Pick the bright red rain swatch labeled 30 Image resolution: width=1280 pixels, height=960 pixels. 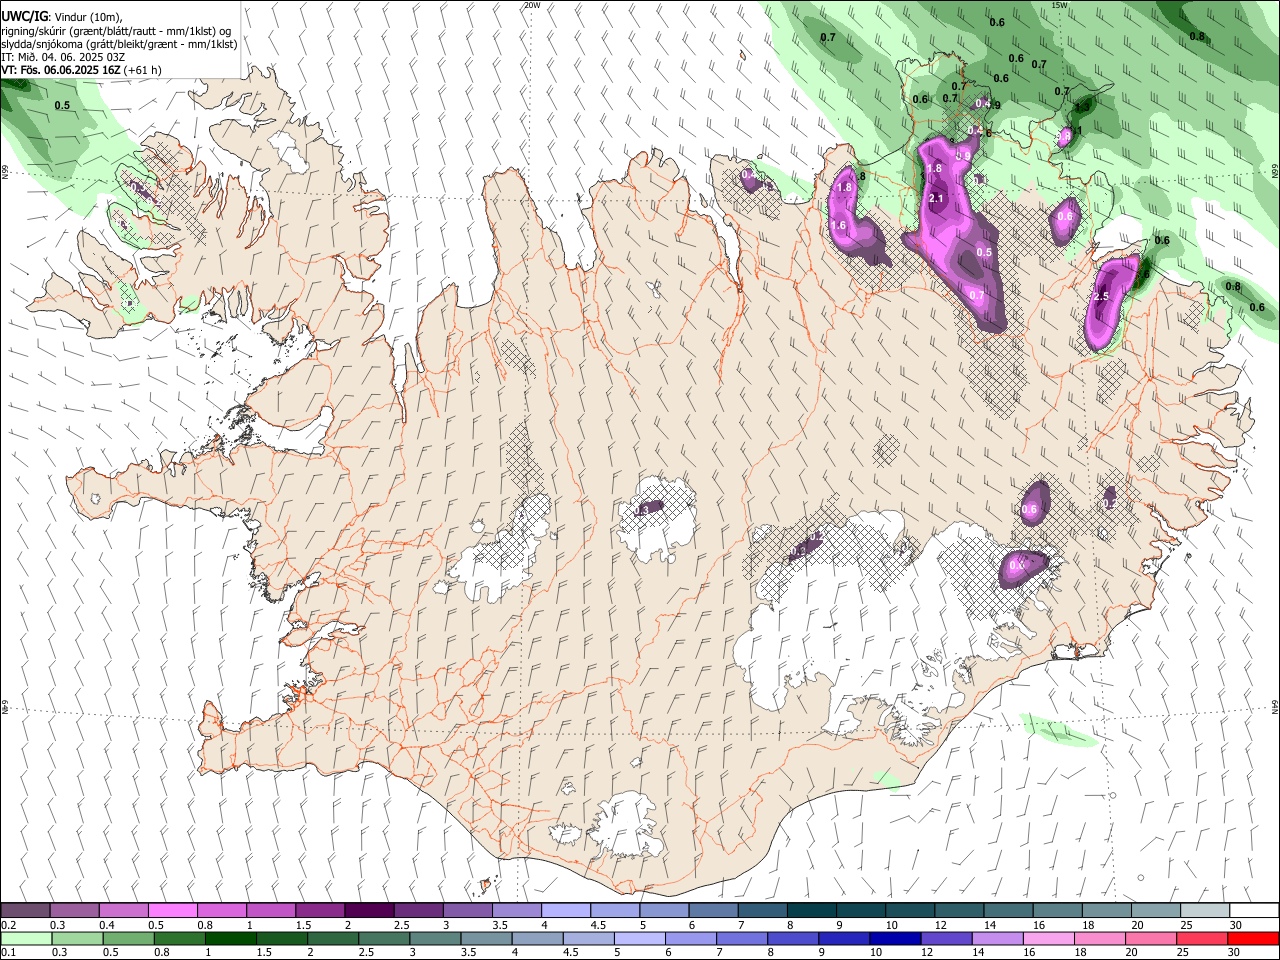point(1251,938)
